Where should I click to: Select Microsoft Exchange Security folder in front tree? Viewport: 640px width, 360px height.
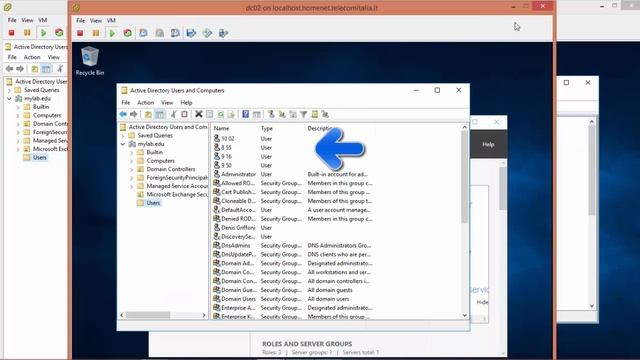point(177,195)
